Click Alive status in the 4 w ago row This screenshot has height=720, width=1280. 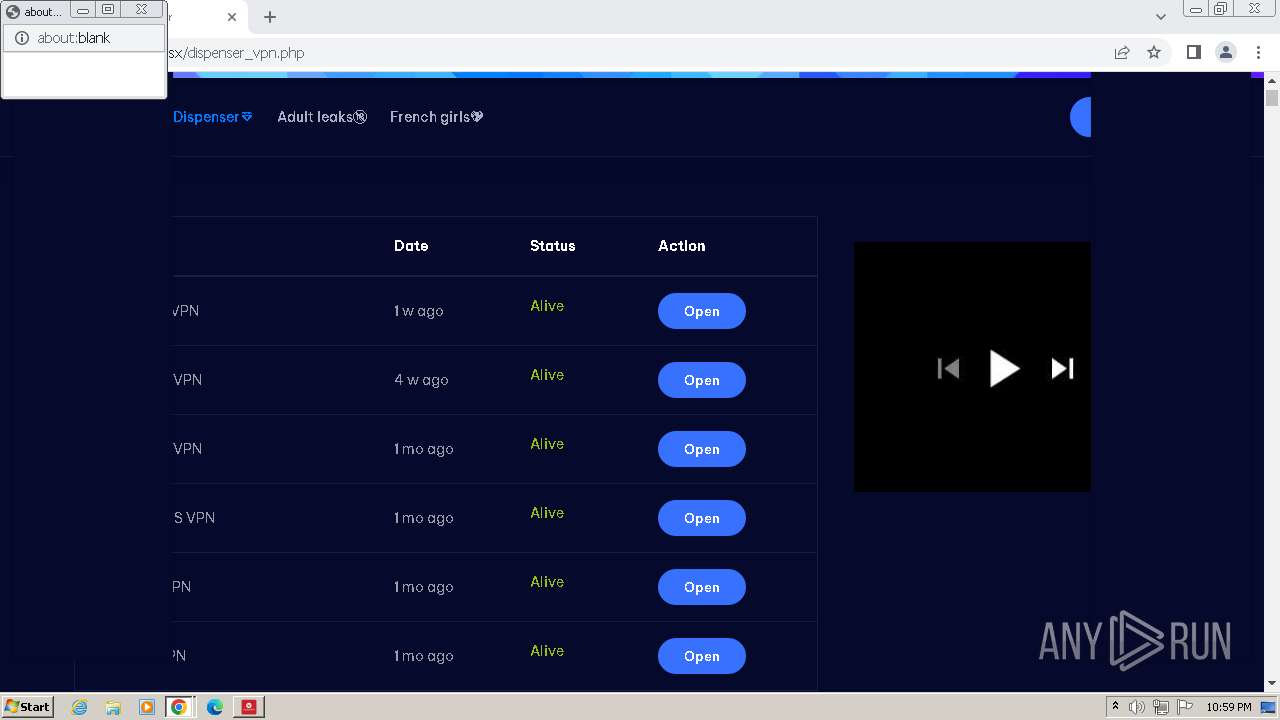(547, 375)
